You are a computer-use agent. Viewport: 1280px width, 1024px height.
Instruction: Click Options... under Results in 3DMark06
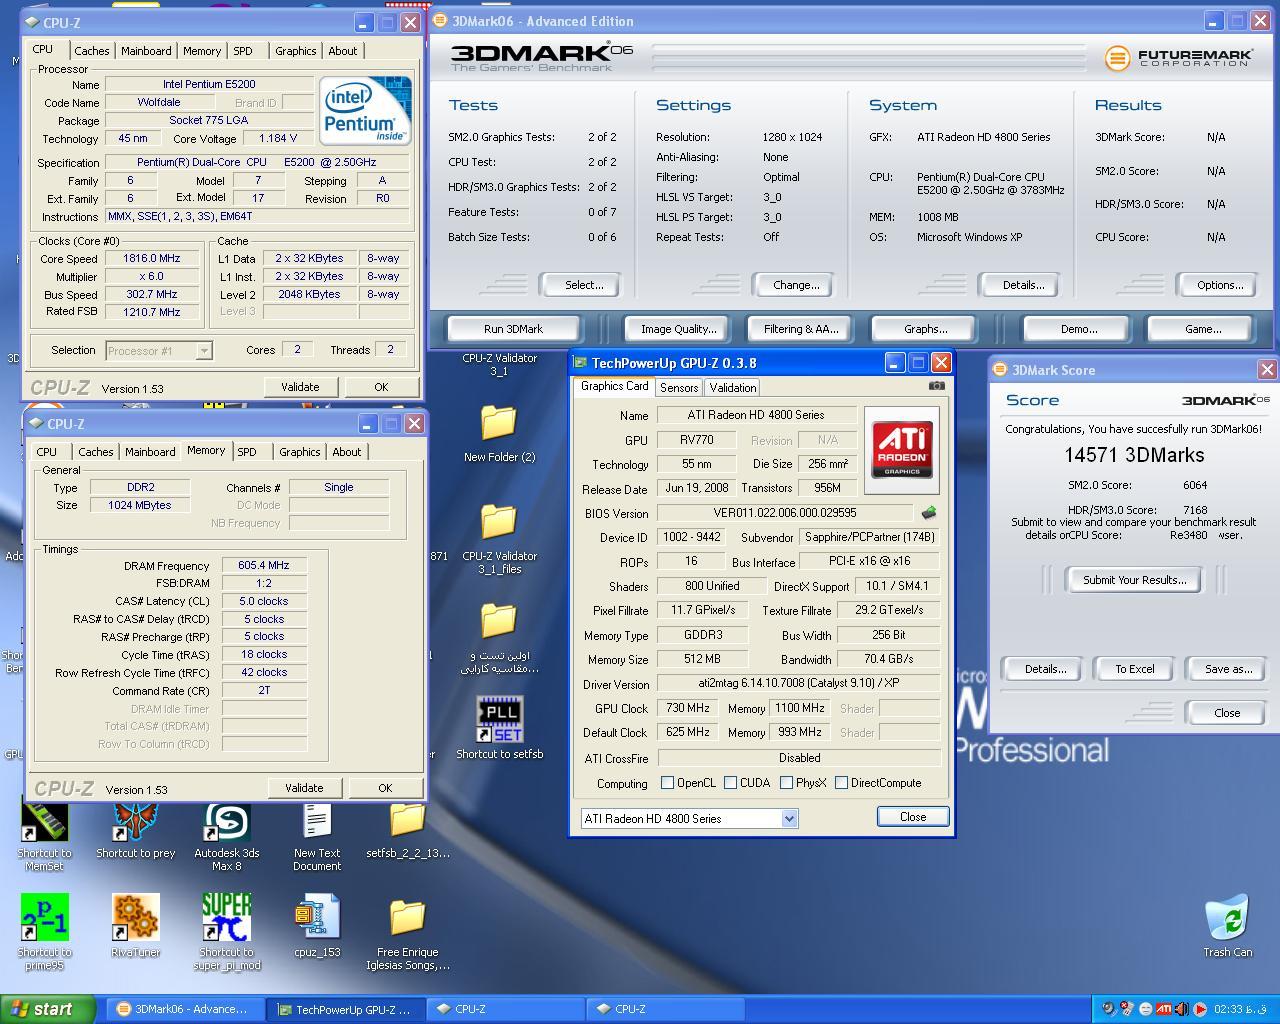pos(1220,285)
